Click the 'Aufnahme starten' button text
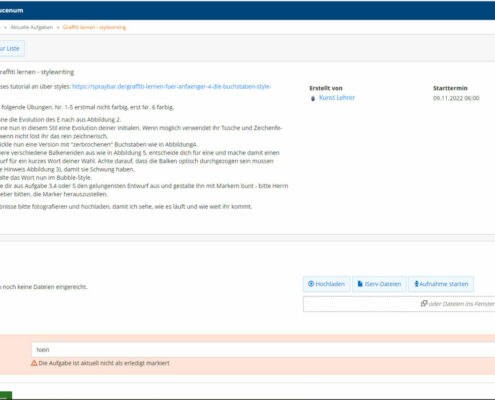Image resolution: width=495 pixels, height=400 pixels. click(444, 284)
